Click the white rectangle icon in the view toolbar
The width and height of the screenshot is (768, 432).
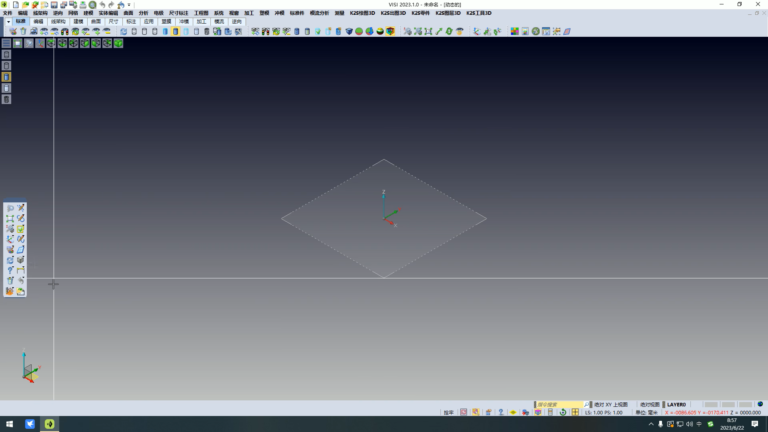click(x=18, y=43)
